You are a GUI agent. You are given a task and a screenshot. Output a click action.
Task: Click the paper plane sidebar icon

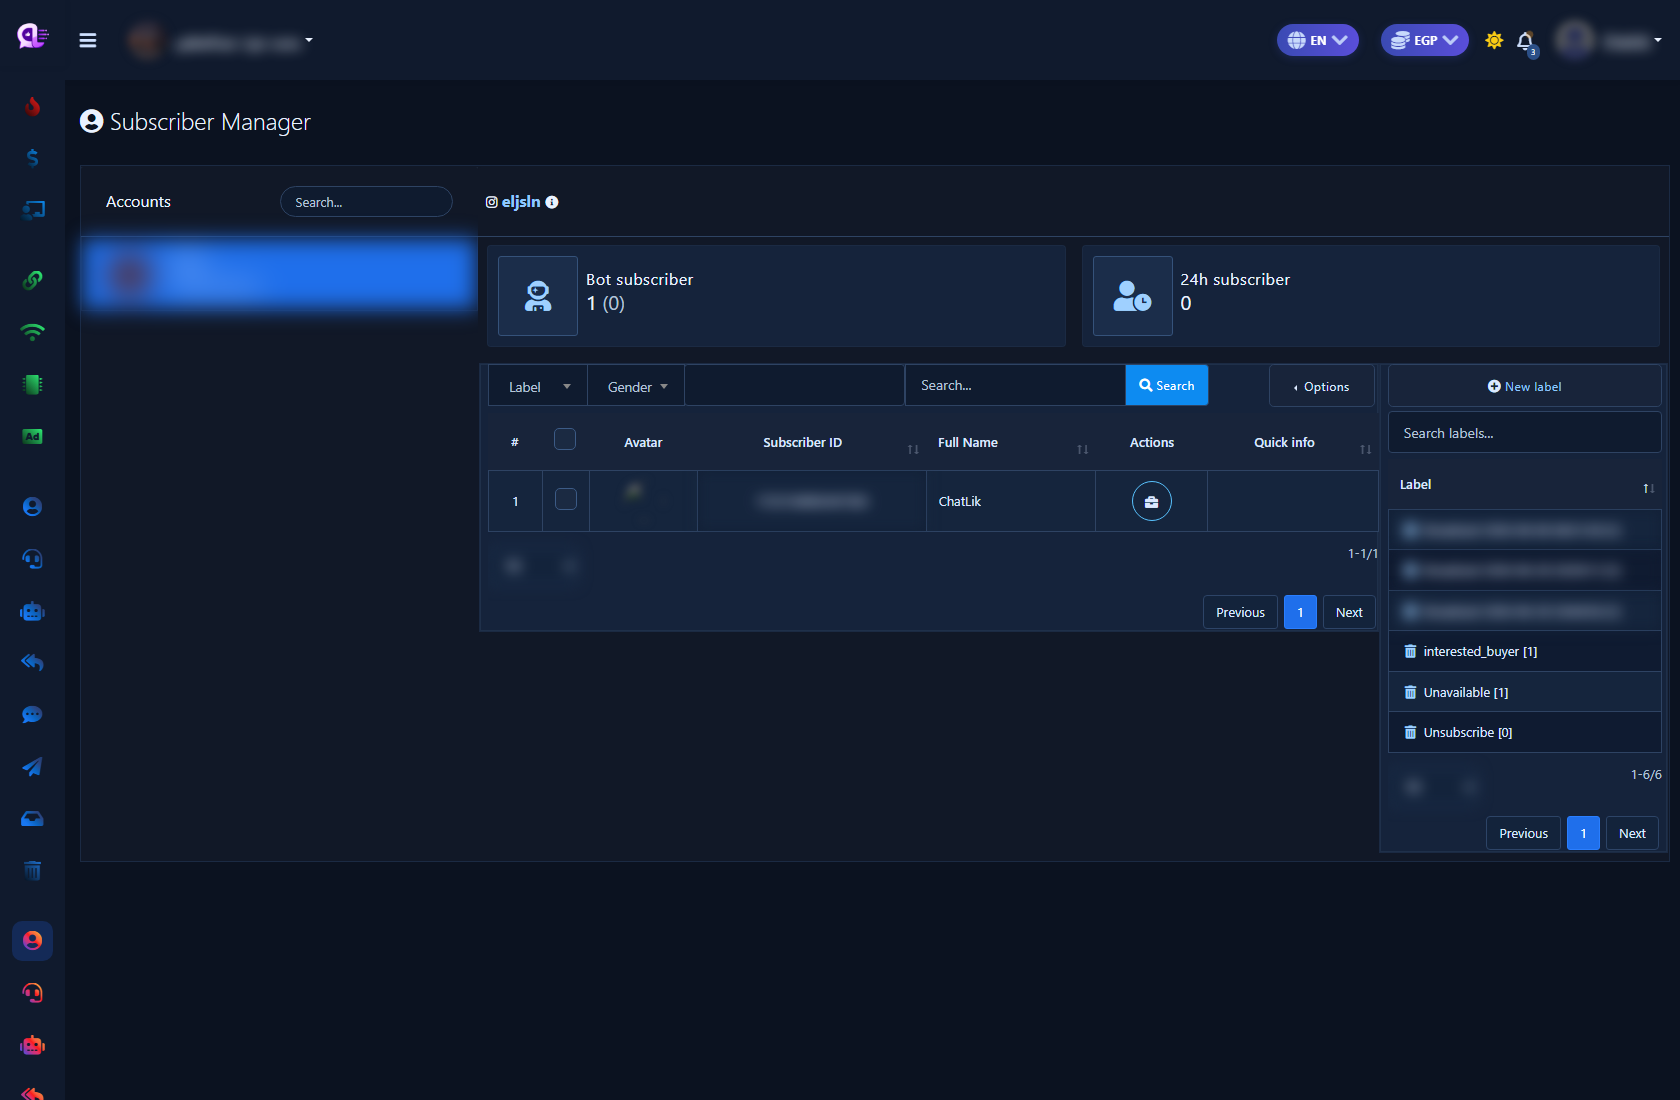32,766
